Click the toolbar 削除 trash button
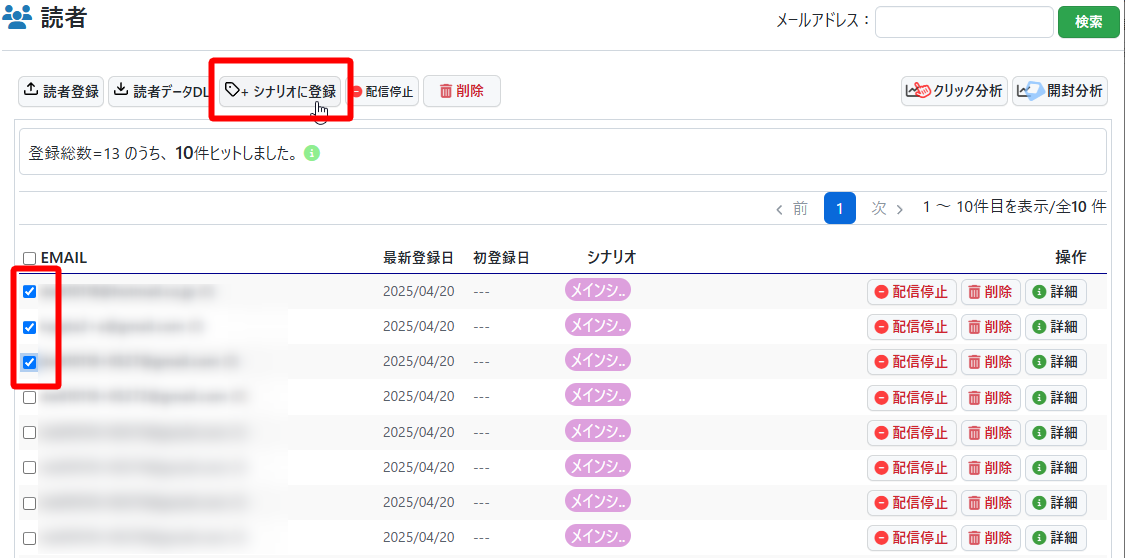Screen dimensions: 1125x558 click(461, 91)
